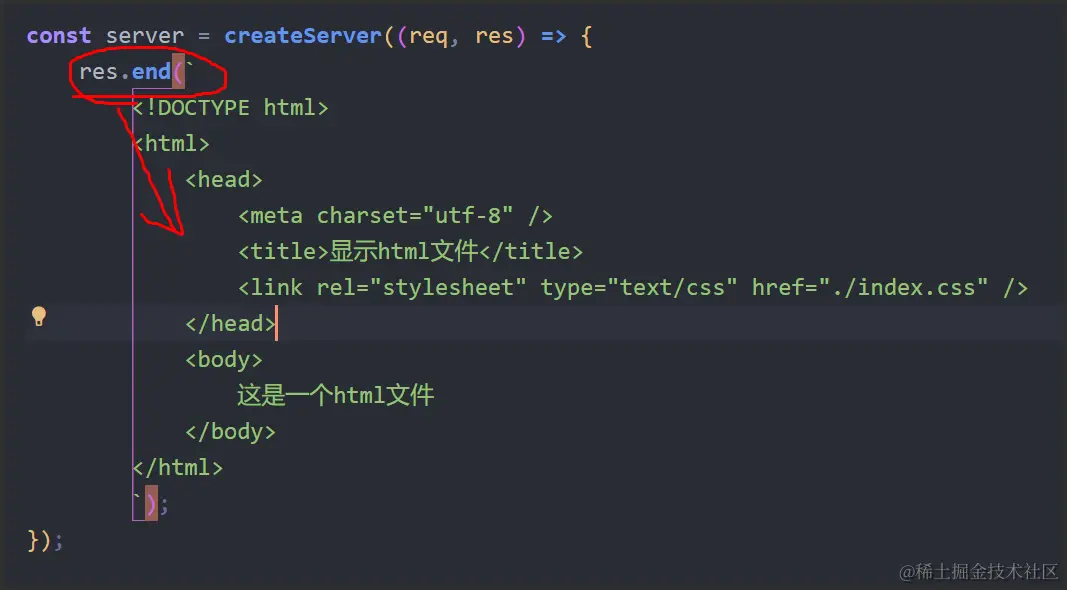Click the lightbulb quick-fix icon
The height and width of the screenshot is (590, 1067).
click(39, 316)
